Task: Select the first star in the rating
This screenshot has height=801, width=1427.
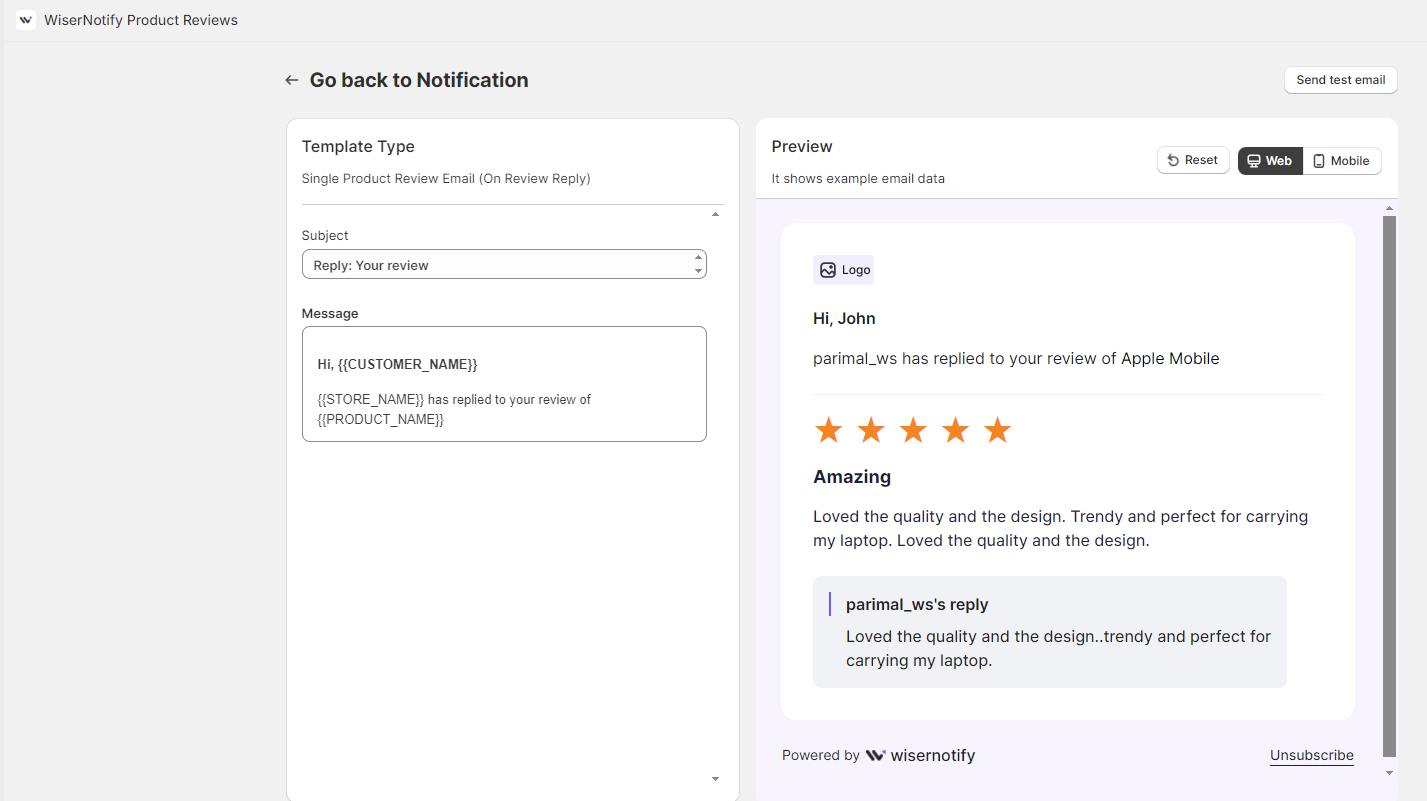Action: coord(828,431)
